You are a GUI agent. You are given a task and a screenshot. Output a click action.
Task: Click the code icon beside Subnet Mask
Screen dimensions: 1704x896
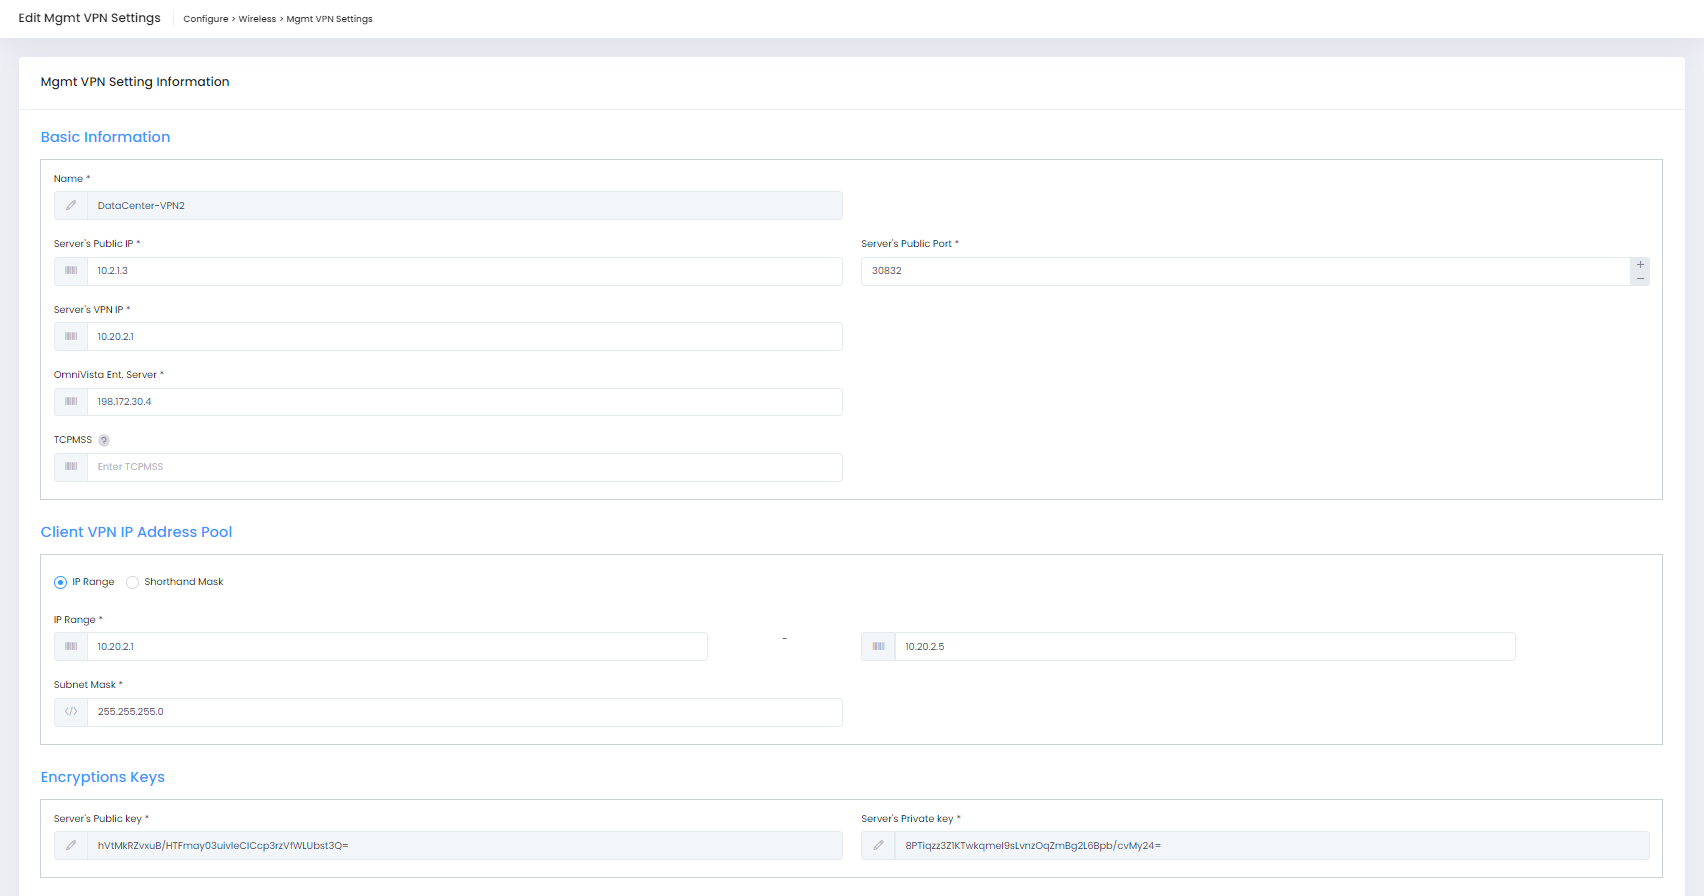coord(71,712)
